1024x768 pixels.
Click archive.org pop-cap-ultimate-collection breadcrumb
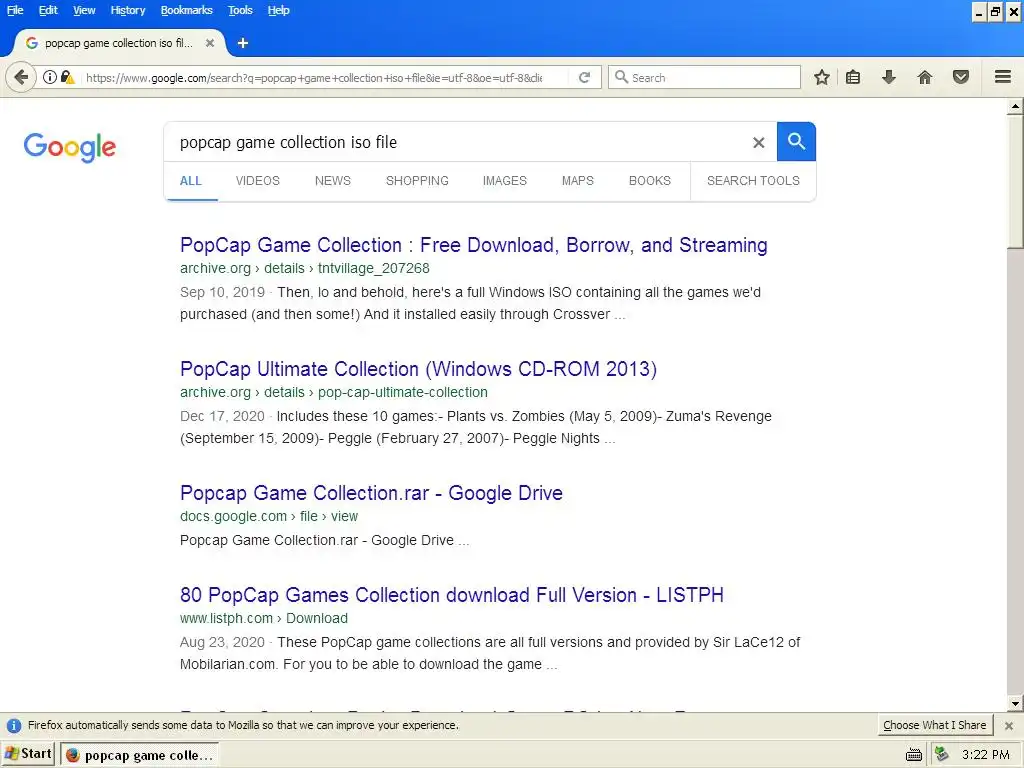click(x=334, y=392)
